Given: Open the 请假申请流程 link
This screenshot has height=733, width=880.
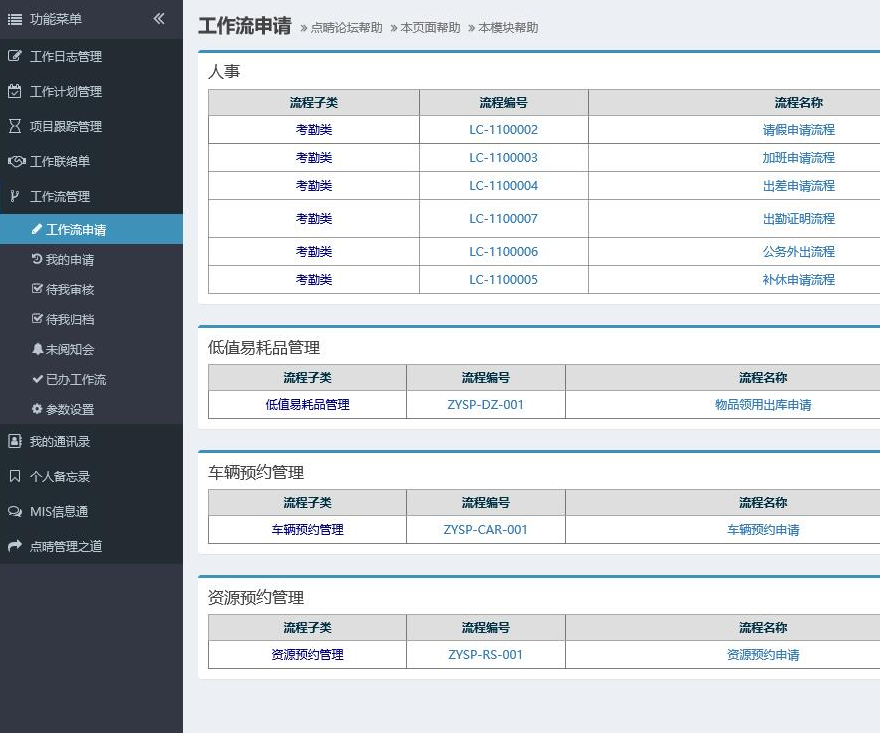Looking at the screenshot, I should [x=798, y=130].
